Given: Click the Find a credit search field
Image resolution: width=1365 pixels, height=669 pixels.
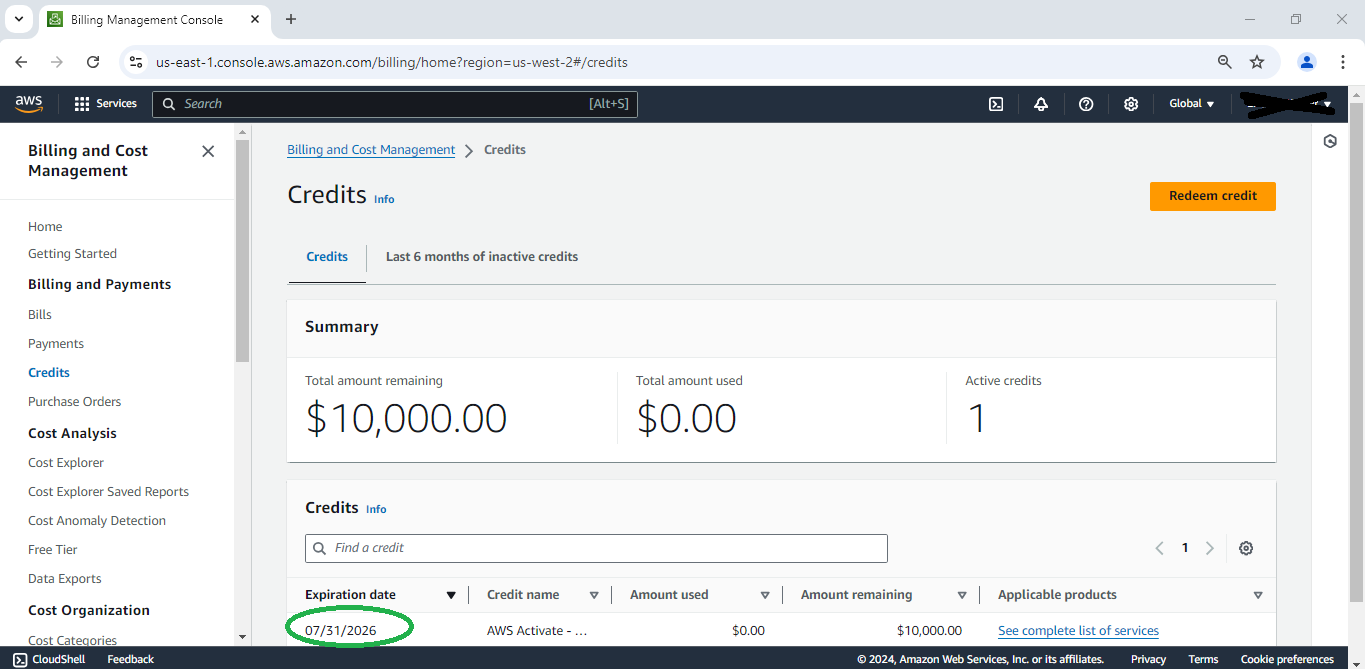Looking at the screenshot, I should point(596,548).
